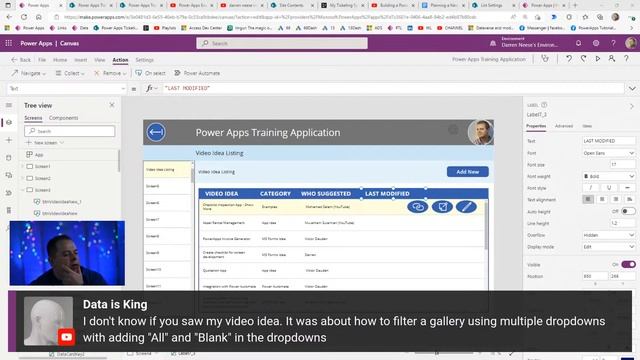Expand the formula bar chevron
Image resolution: width=640 pixels, height=360 pixels.
pos(632,89)
